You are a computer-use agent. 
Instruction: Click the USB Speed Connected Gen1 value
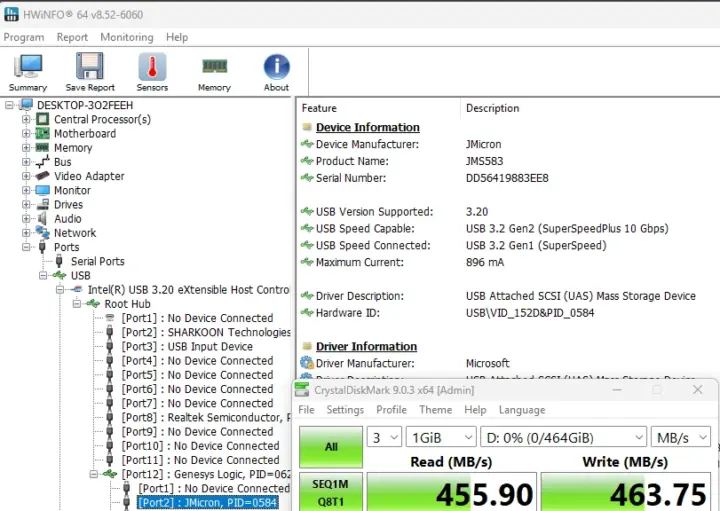click(x=536, y=246)
